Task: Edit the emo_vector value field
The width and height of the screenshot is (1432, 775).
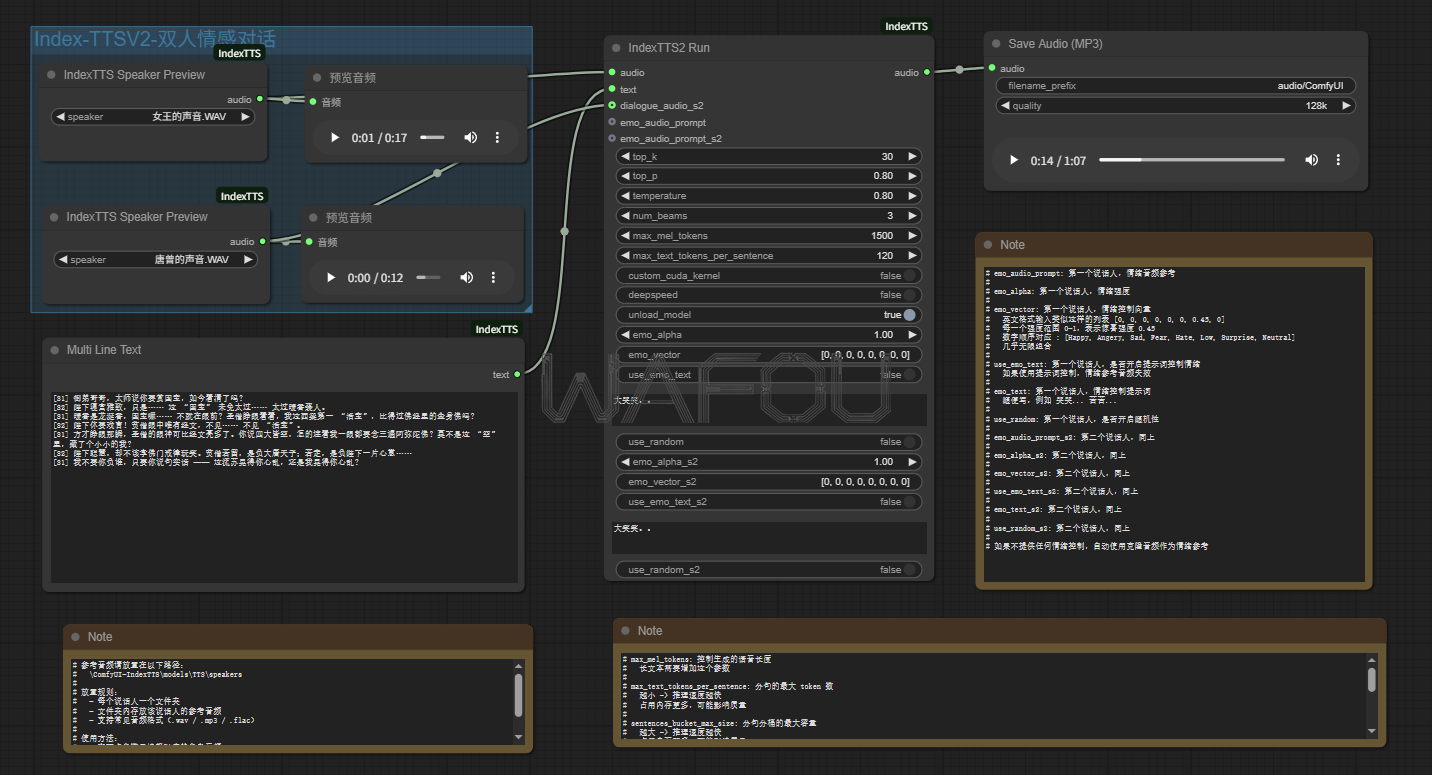Action: coord(769,355)
